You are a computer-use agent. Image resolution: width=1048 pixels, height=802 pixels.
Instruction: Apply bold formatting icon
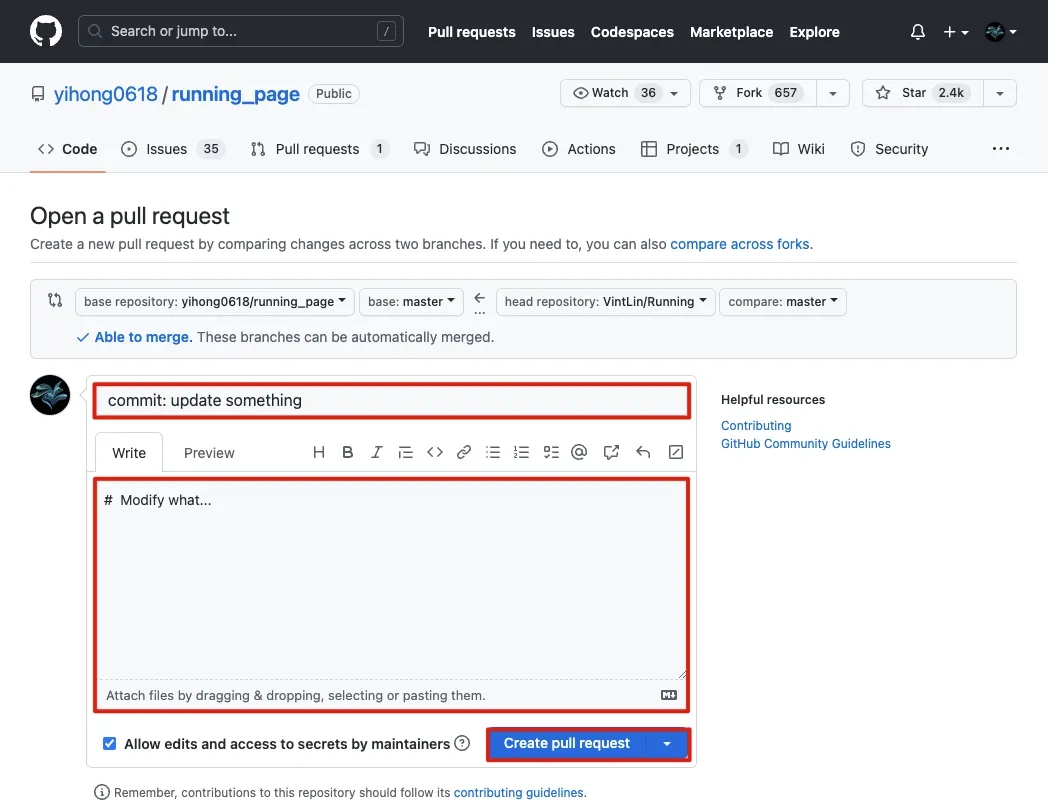(x=348, y=452)
